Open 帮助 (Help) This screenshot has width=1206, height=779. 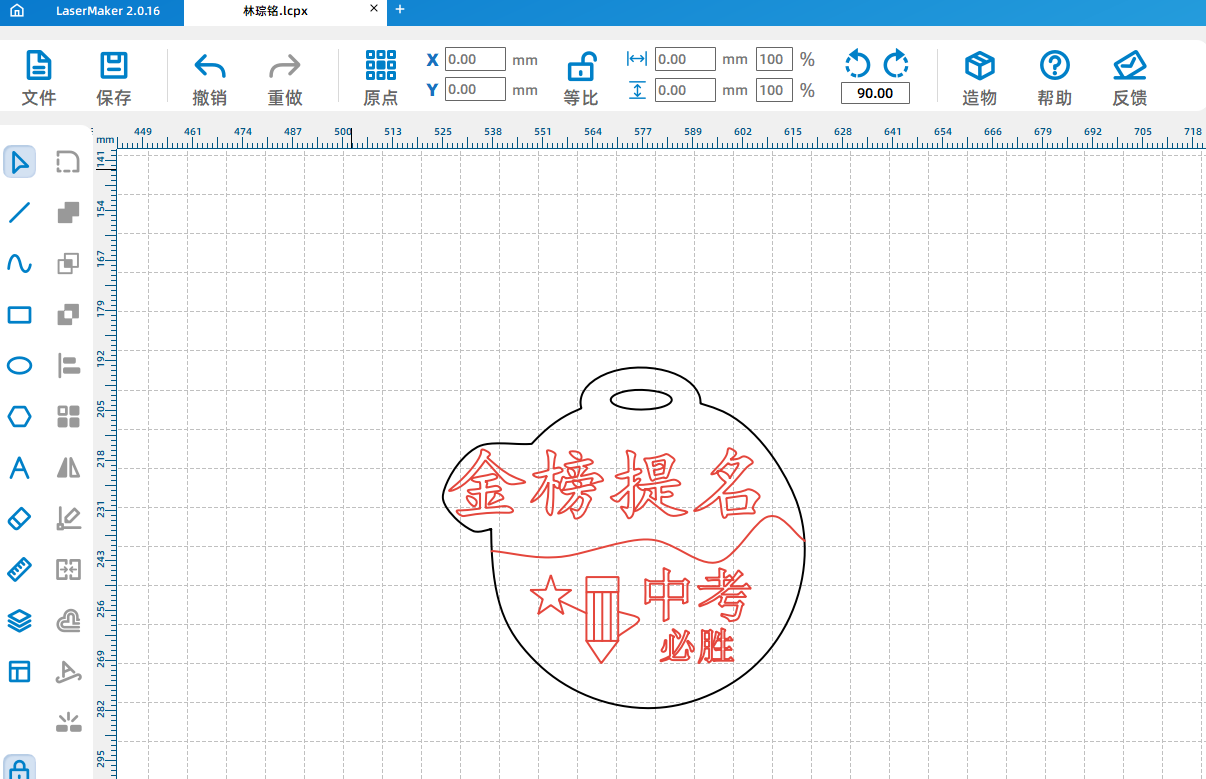1054,78
